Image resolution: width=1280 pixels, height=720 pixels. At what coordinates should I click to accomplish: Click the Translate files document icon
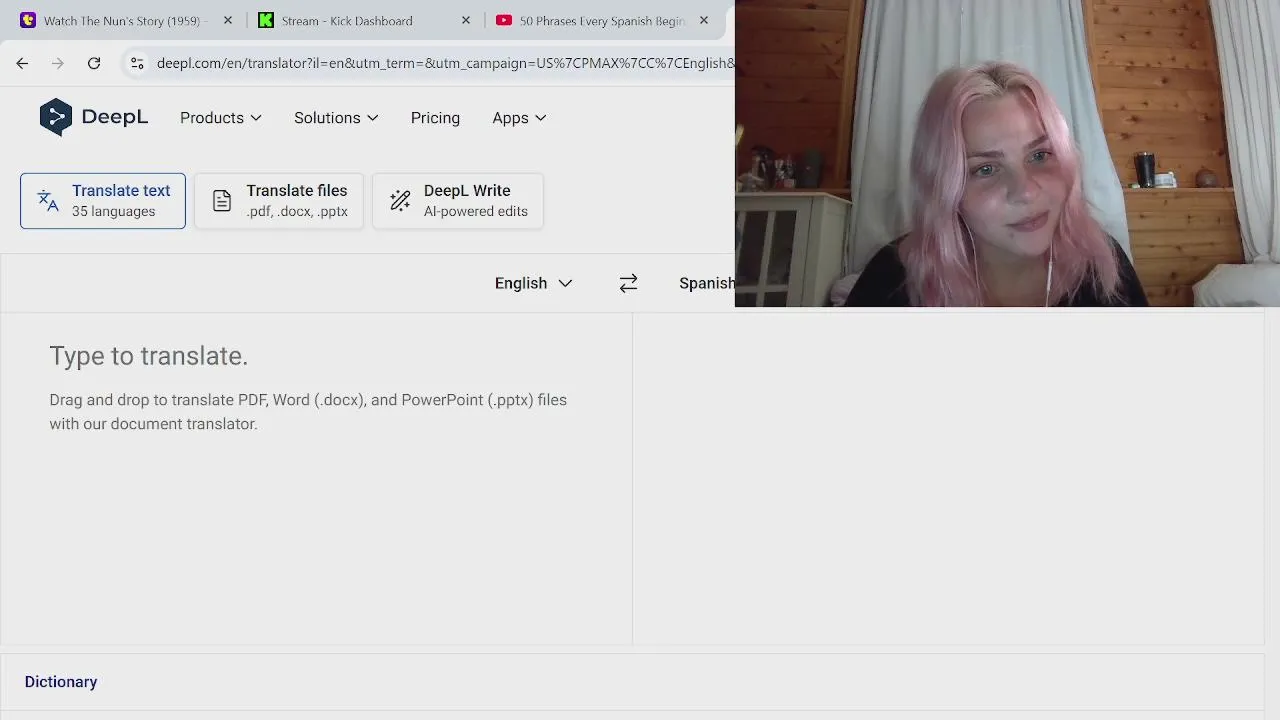222,200
